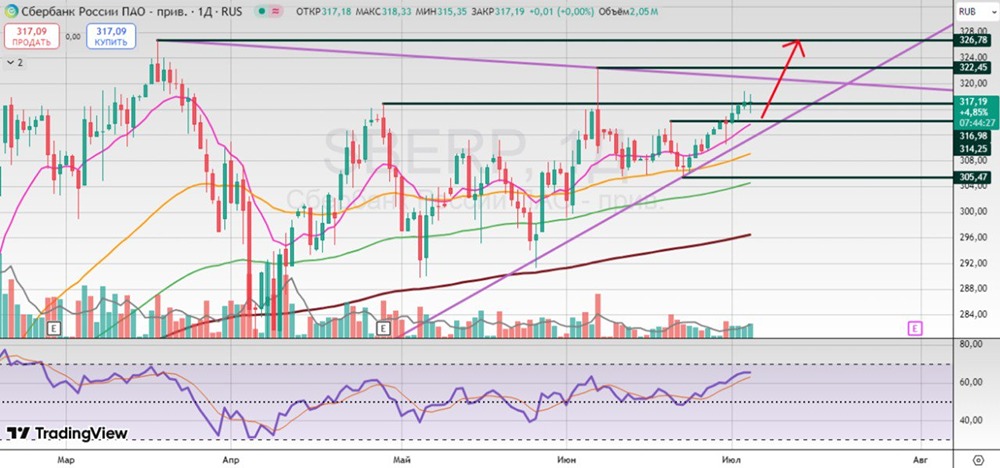Click the 324,00 price axis tick
1000x468 pixels.
pyautogui.click(x=972, y=57)
